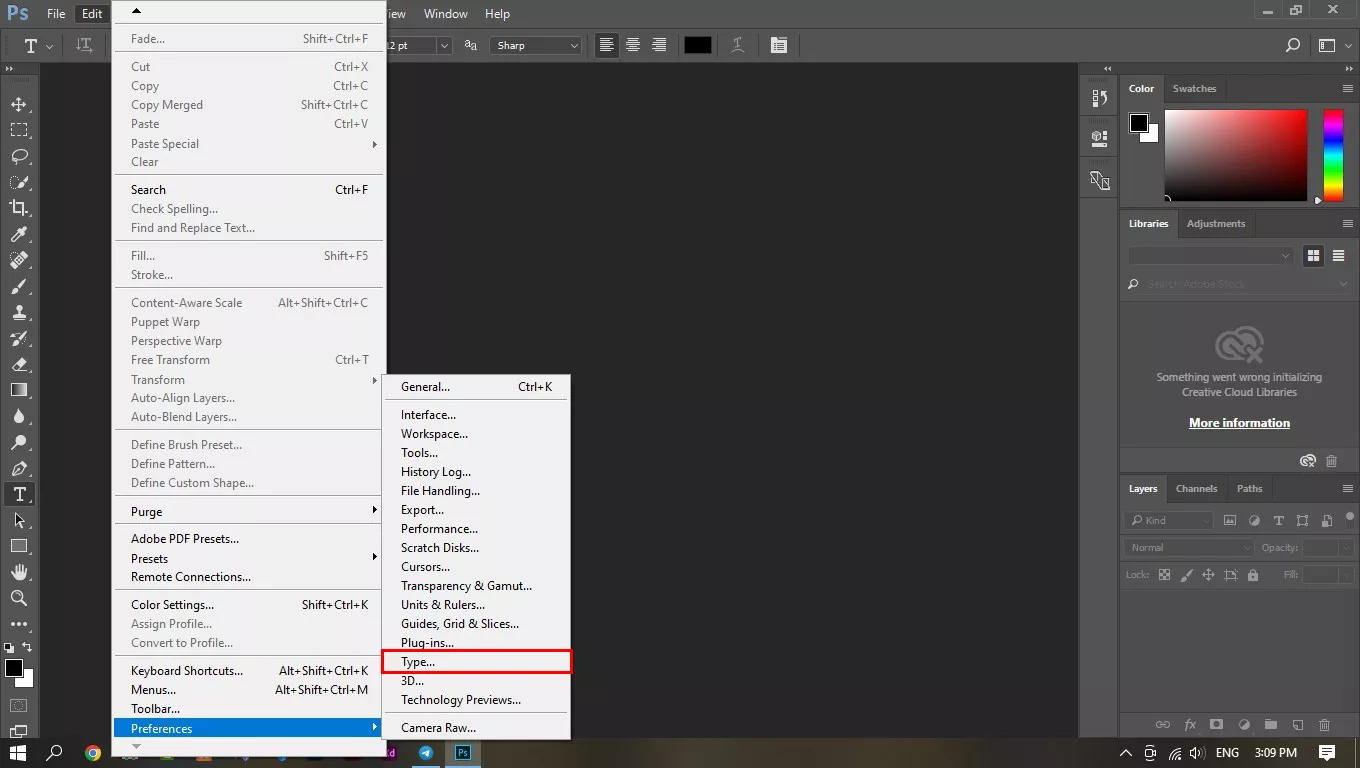Select the Rectangle shape tool
1360x768 pixels.
tap(19, 546)
